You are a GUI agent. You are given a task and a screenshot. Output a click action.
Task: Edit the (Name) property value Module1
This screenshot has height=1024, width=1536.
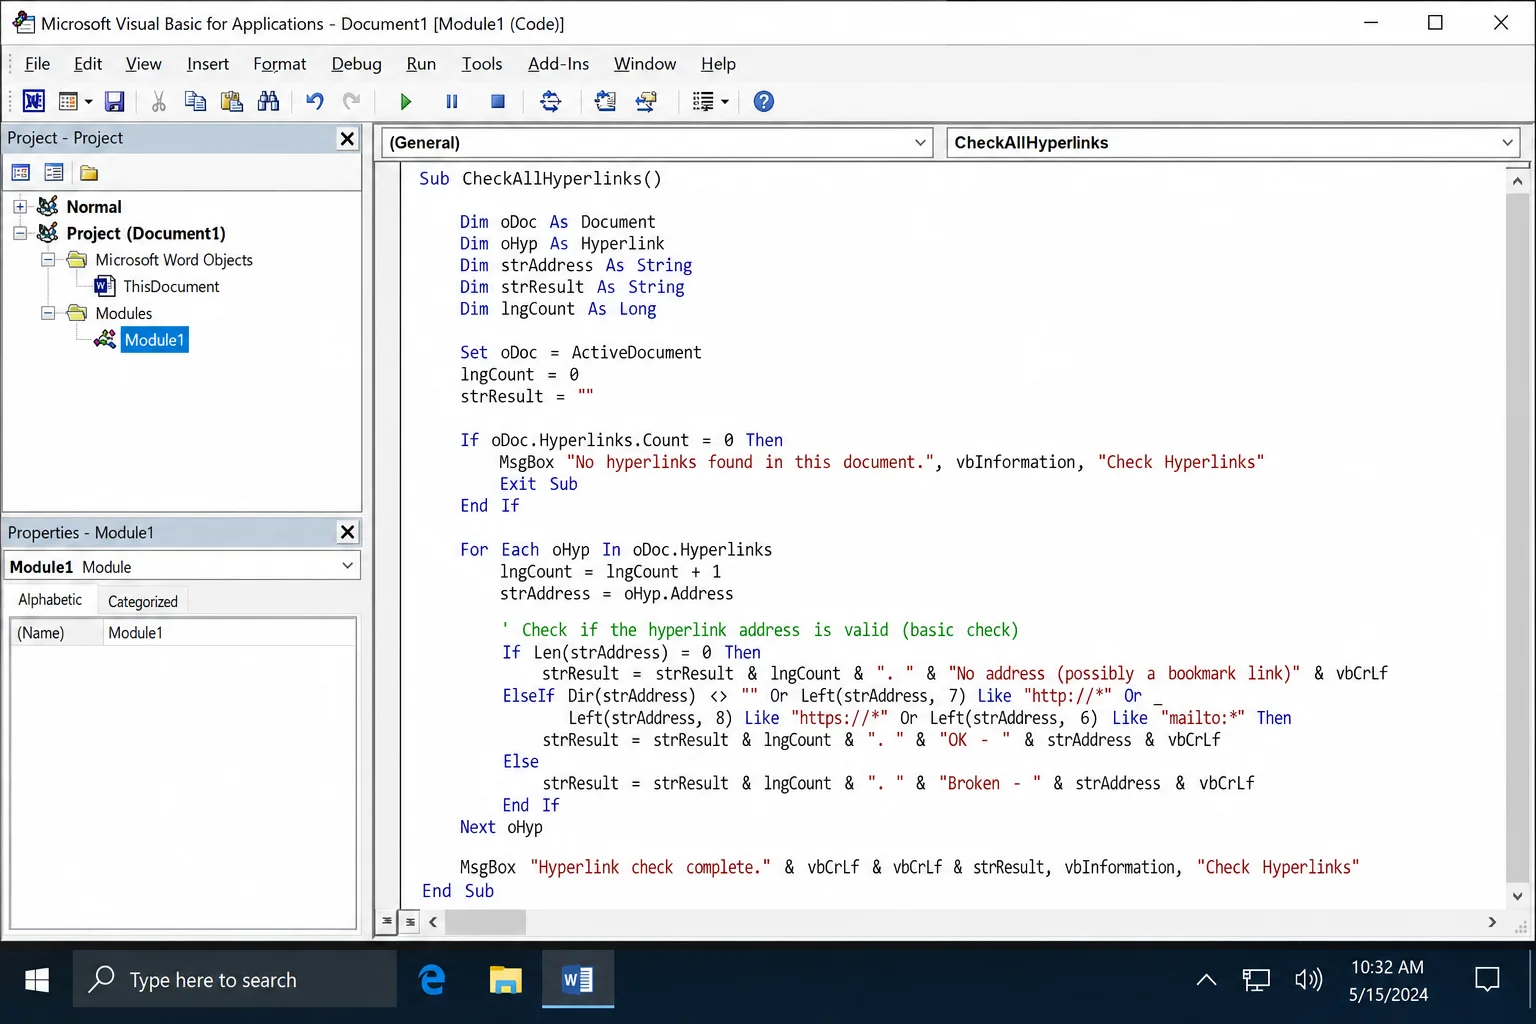pos(229,633)
